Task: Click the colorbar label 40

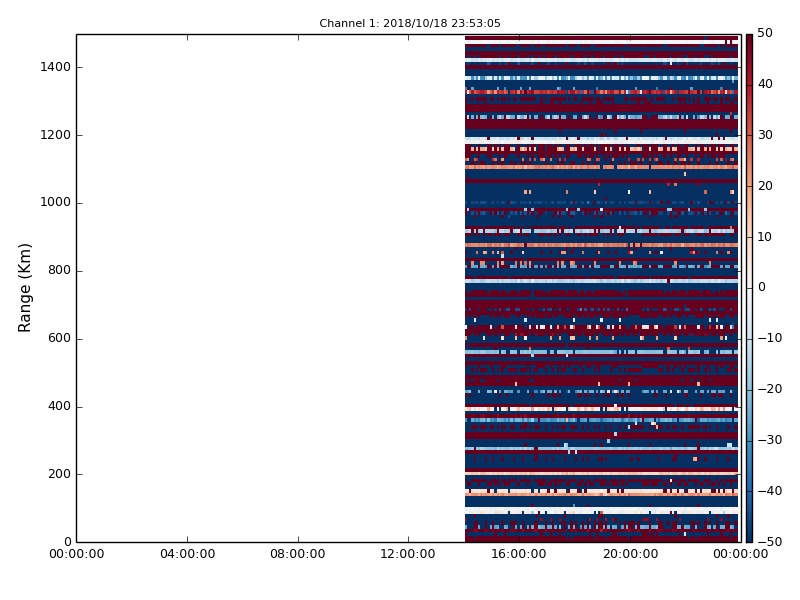Action: coord(765,84)
